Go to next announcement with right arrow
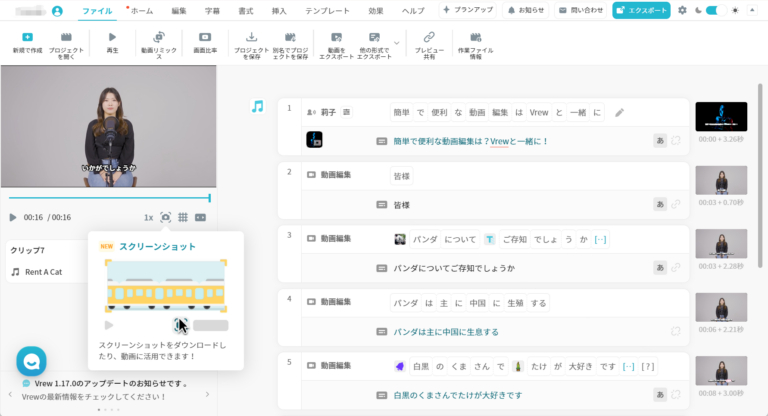Screen dimensions: 768x416 click(208, 394)
